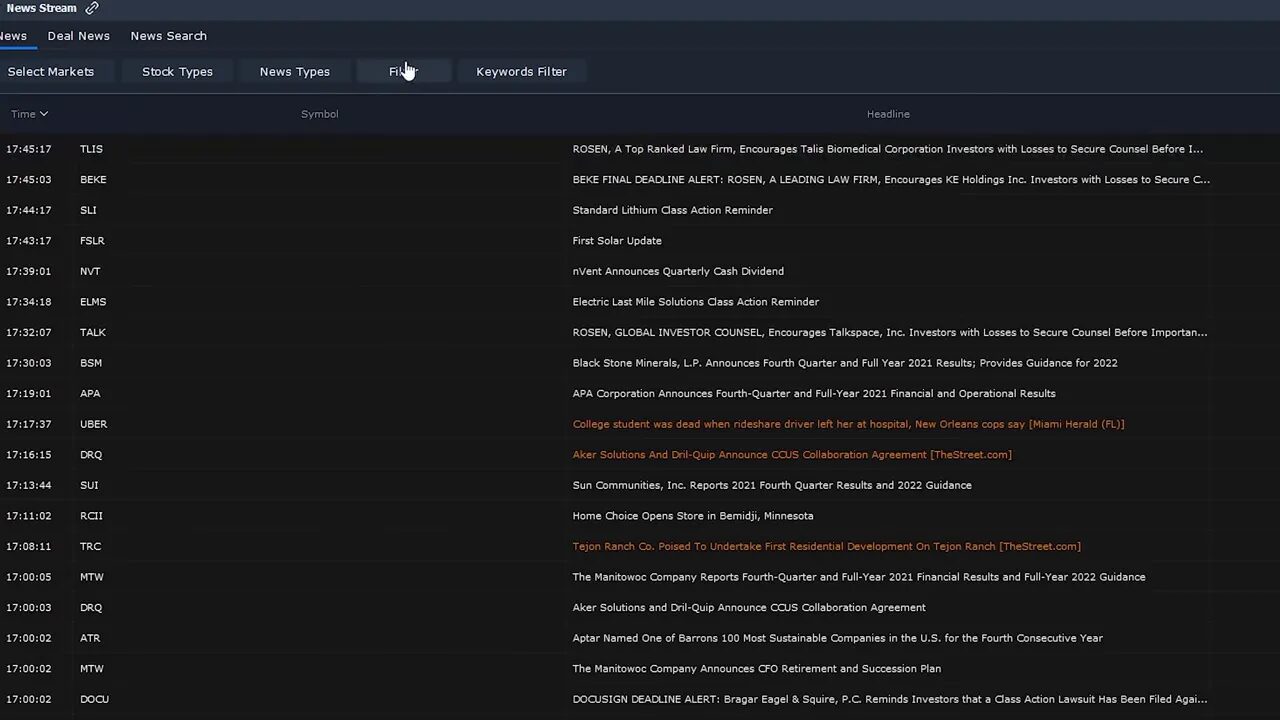Click the link icon beside News Stream
Screen dimensions: 1280x720
click(x=91, y=8)
